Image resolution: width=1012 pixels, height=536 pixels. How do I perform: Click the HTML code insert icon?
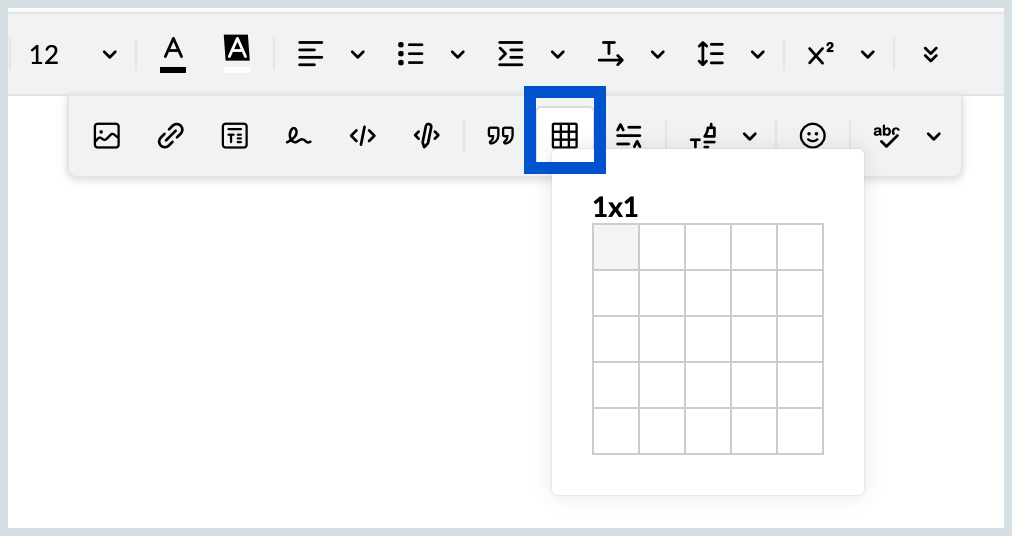pos(362,136)
